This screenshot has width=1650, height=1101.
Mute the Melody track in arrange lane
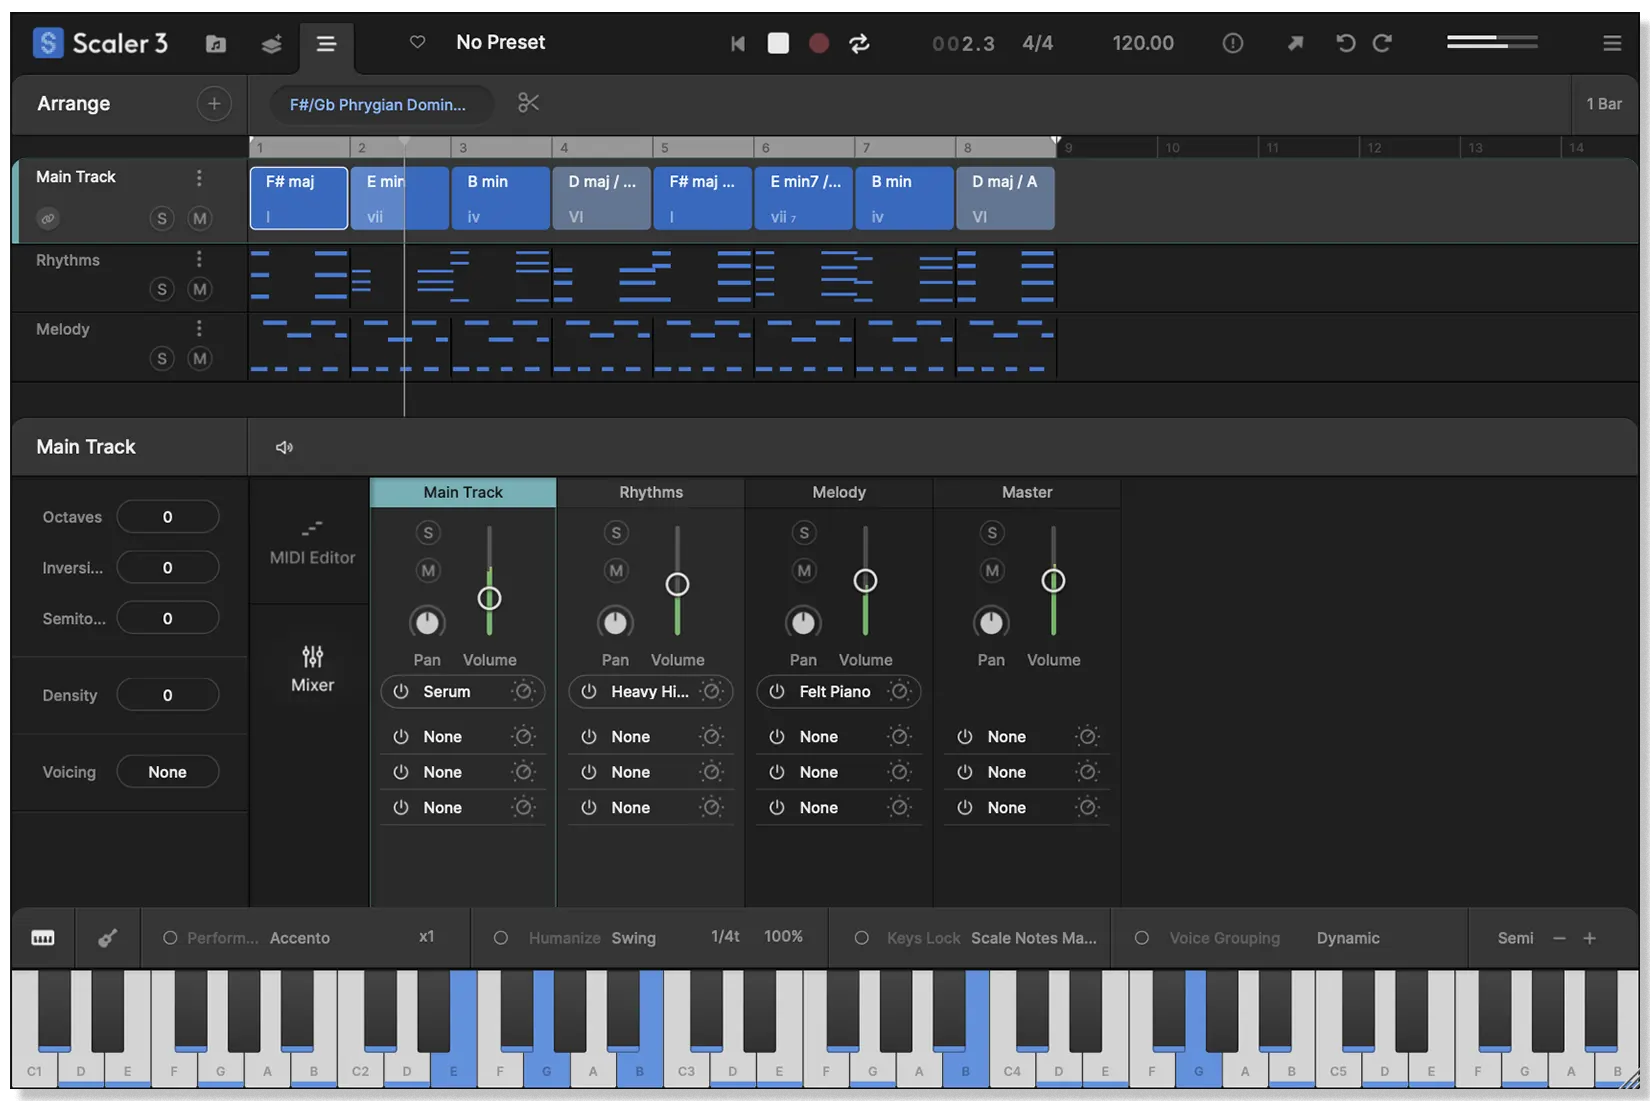click(200, 358)
